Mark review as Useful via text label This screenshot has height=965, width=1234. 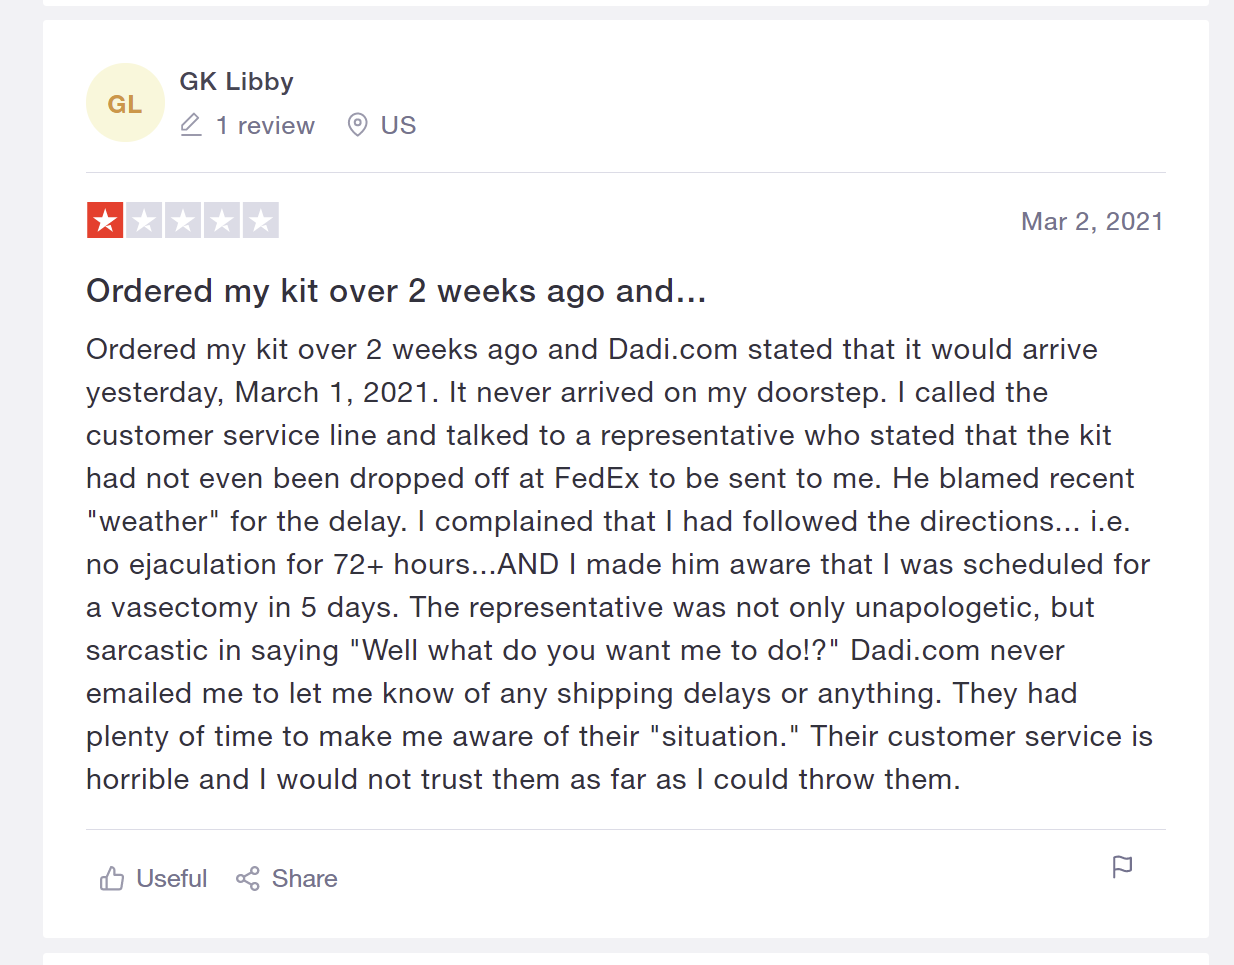(172, 879)
